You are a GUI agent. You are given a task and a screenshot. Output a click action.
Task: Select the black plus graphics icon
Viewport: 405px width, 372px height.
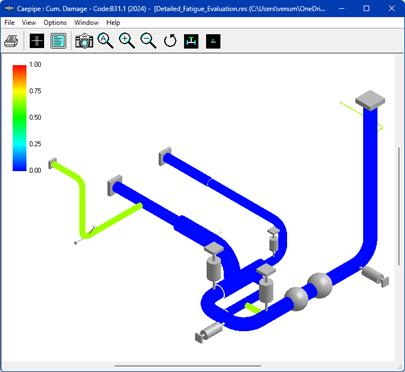pyautogui.click(x=37, y=41)
